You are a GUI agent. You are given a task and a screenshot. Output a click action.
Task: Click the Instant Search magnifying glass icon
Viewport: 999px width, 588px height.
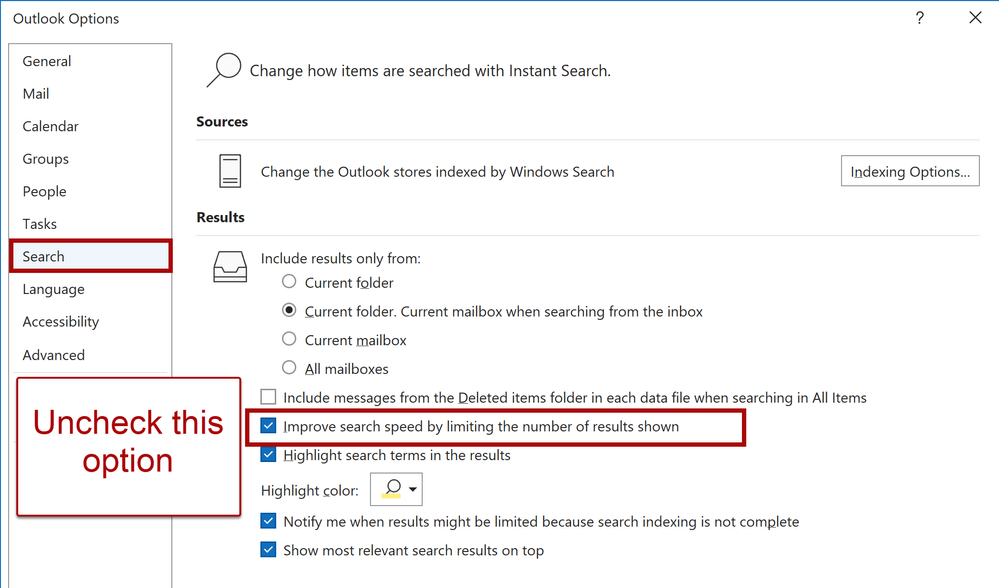224,70
